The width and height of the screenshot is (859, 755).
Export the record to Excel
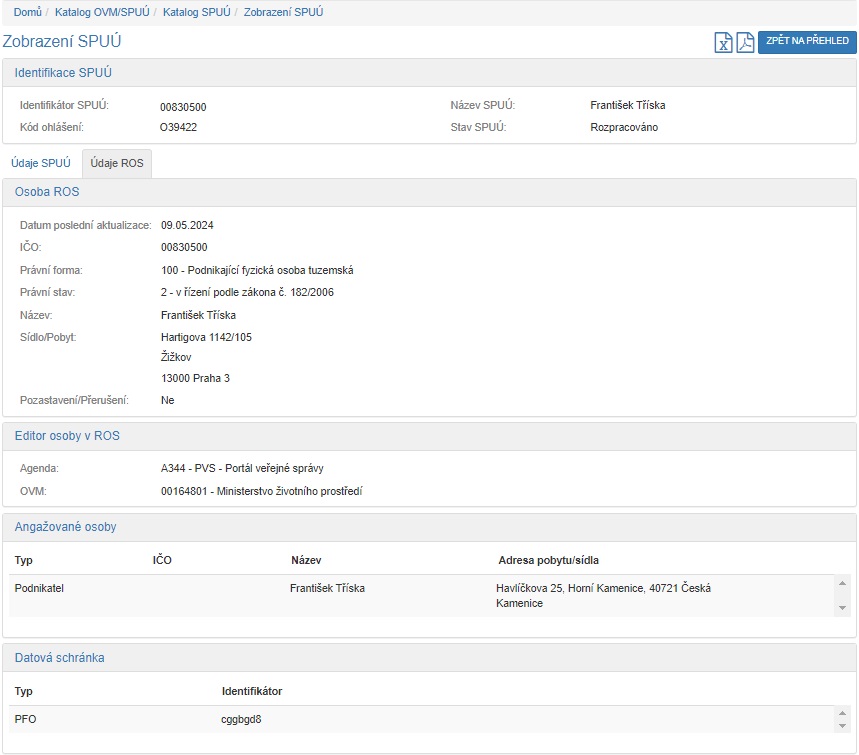tap(724, 42)
